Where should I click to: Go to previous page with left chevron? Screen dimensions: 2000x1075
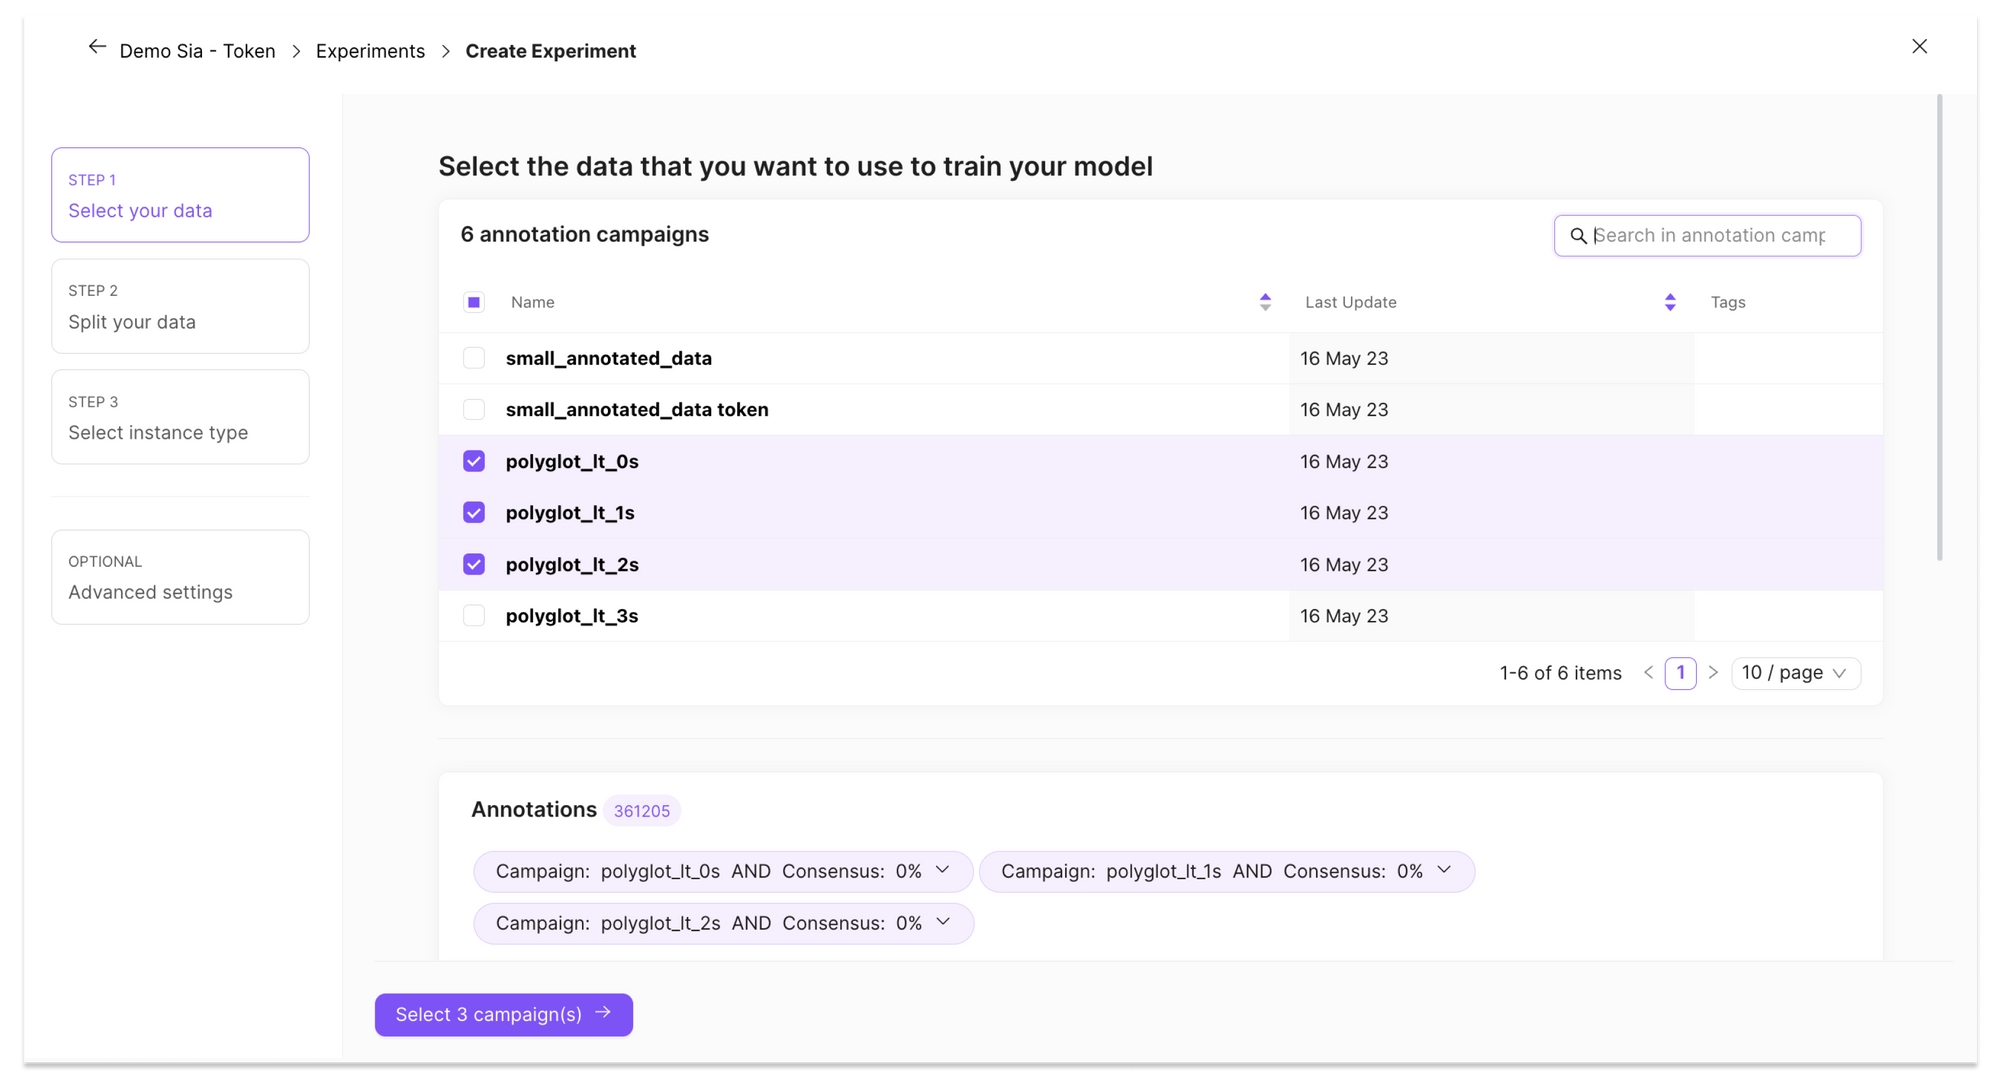[1647, 673]
